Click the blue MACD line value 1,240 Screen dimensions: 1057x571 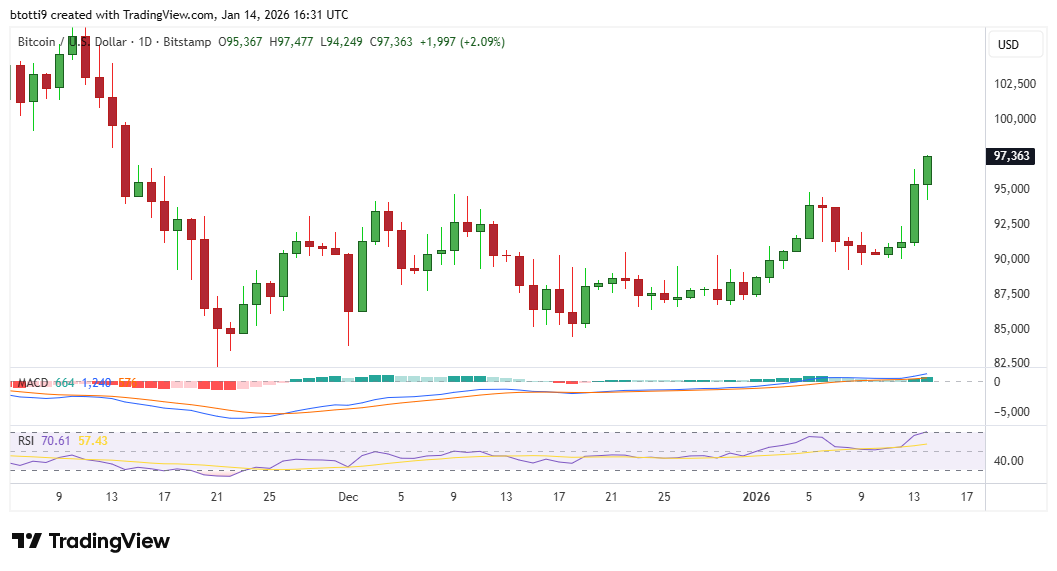98,383
